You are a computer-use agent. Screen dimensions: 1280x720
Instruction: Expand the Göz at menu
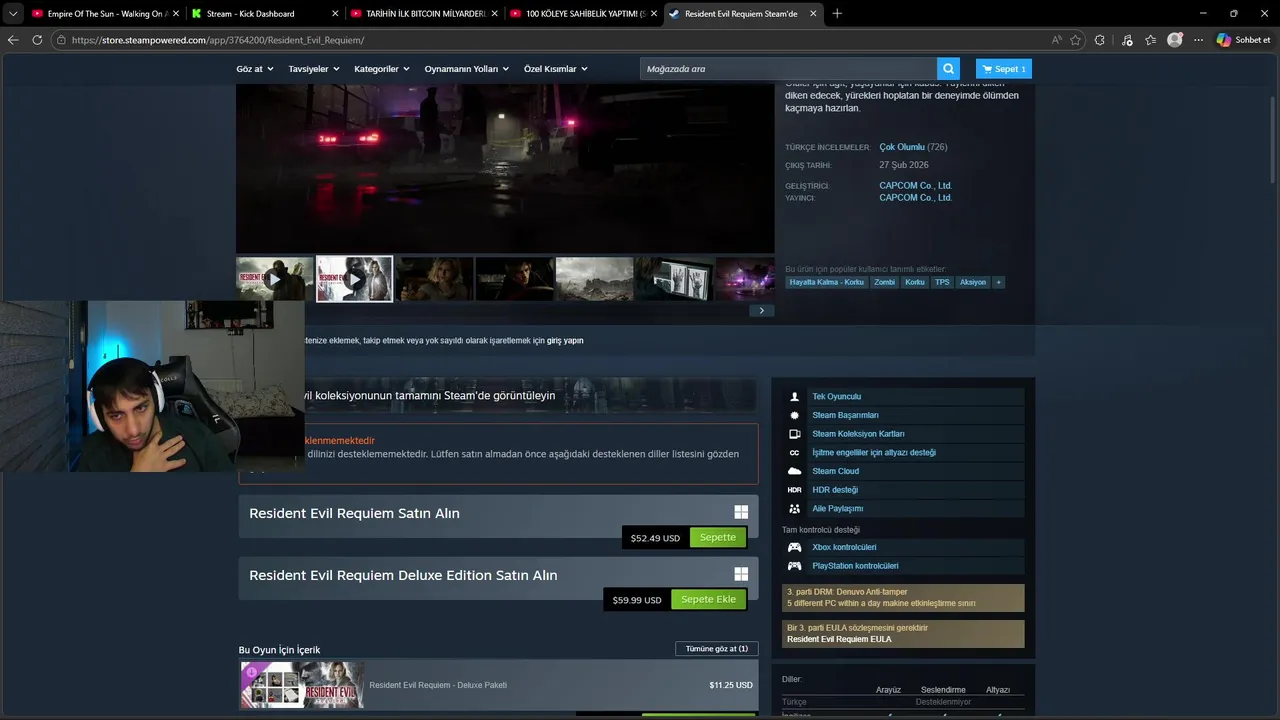(x=255, y=69)
